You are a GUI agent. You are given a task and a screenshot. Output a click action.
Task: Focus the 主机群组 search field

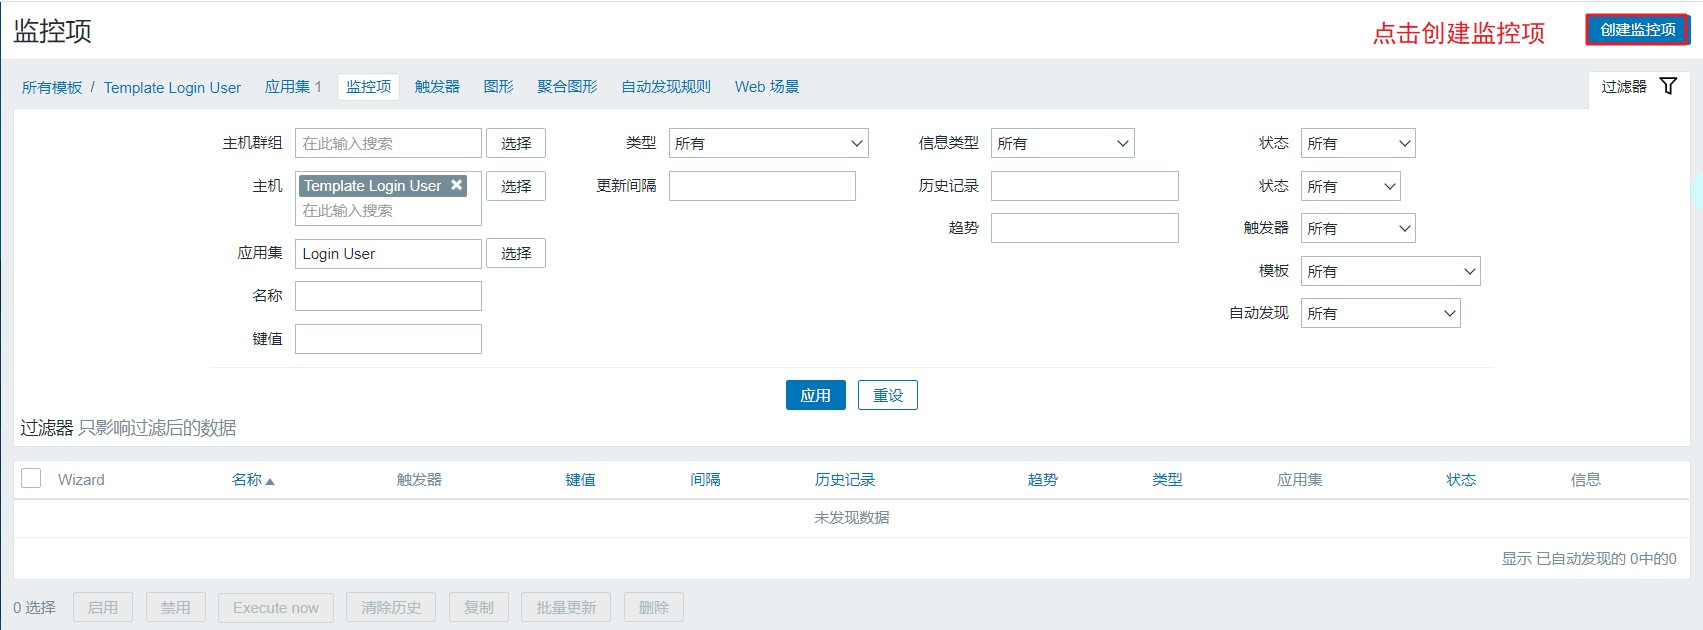[388, 143]
